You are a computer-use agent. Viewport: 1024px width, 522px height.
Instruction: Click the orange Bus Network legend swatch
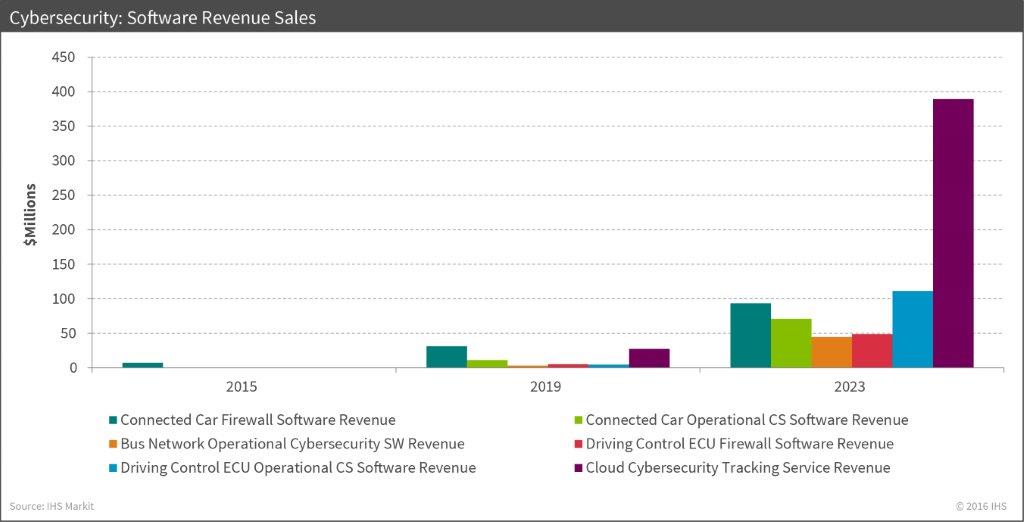pos(113,444)
